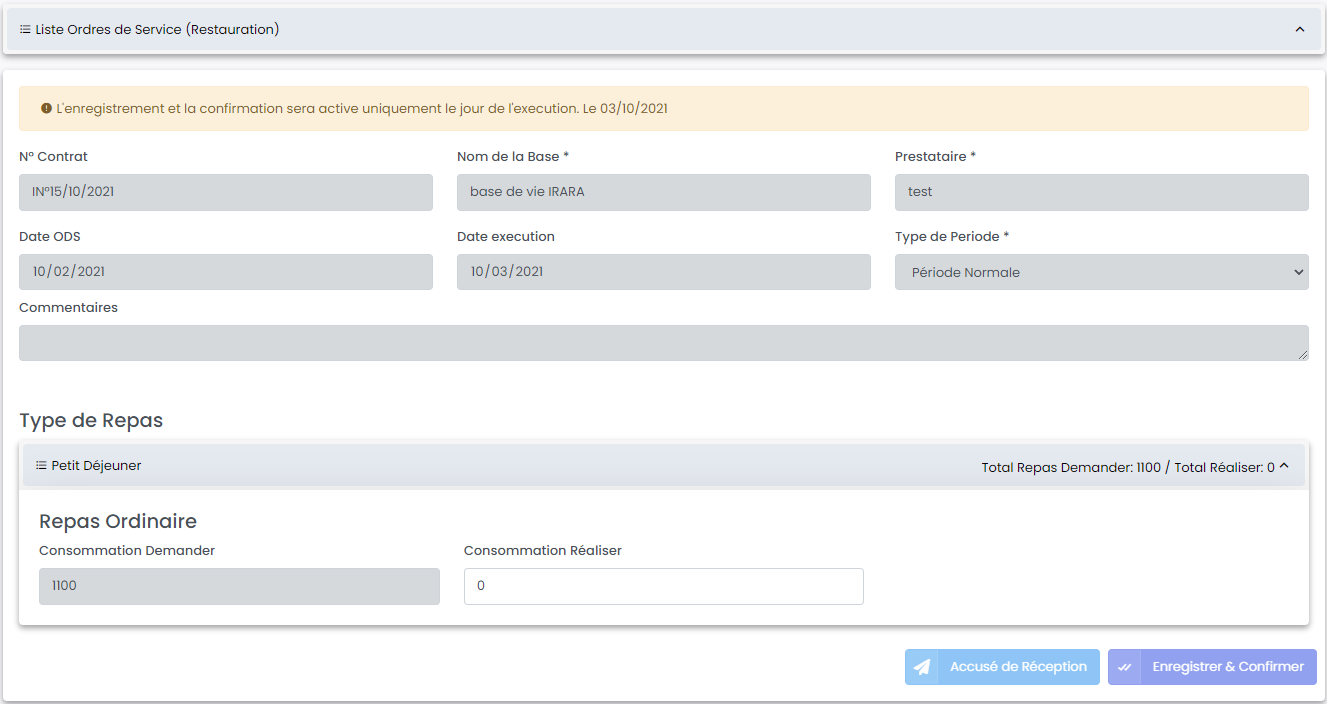Select the Nom de la Base field
This screenshot has width=1327, height=704.
(x=663, y=192)
